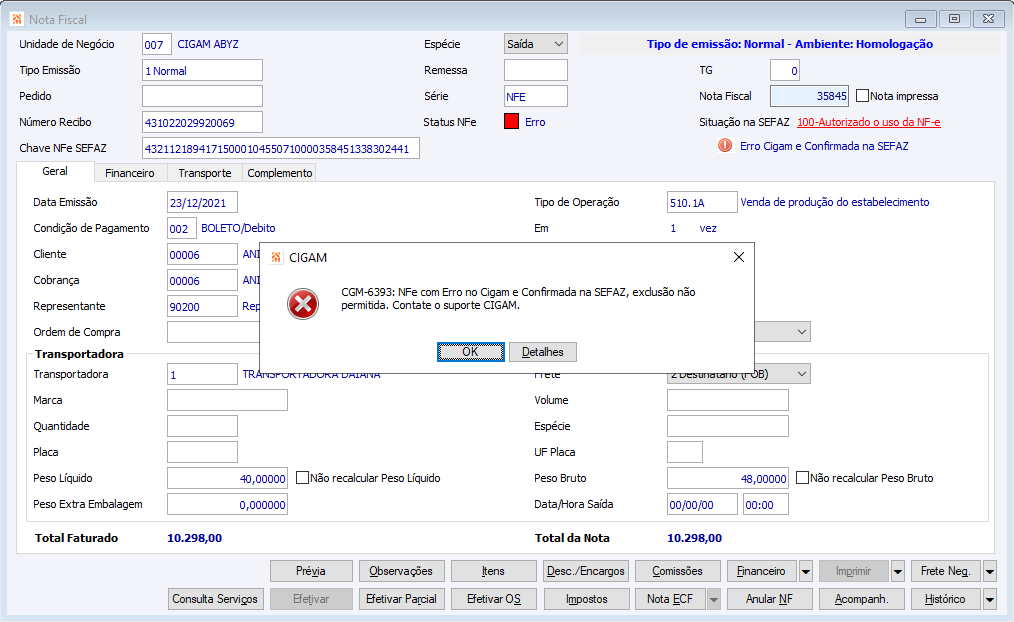Confirm the error dialog with OK
Viewport: 1014px width, 622px height.
point(470,352)
